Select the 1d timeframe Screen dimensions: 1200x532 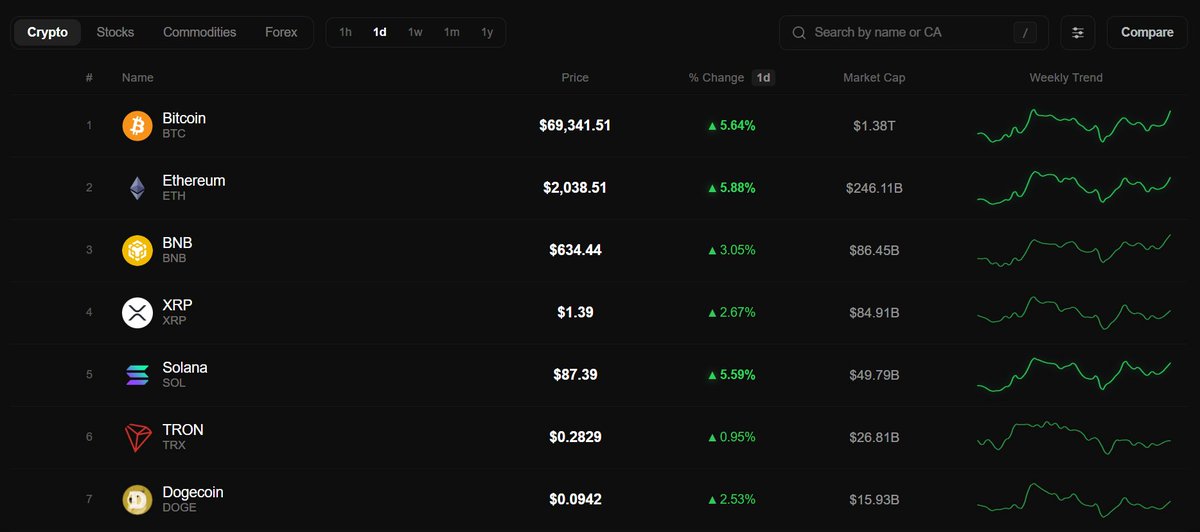[x=380, y=32]
